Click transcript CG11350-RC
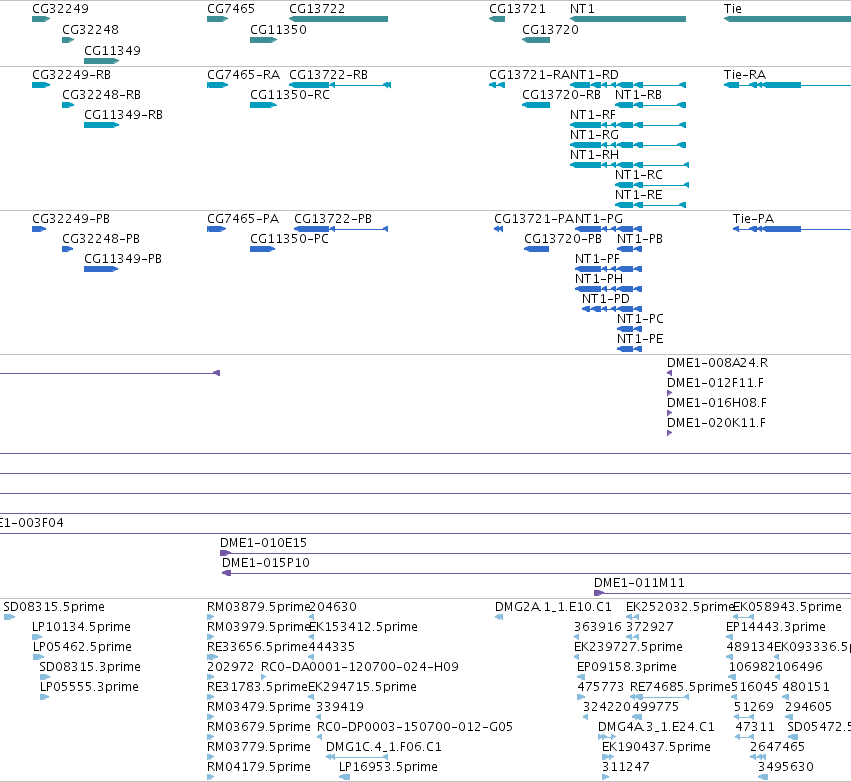The height and width of the screenshot is (782, 851). pos(290,95)
